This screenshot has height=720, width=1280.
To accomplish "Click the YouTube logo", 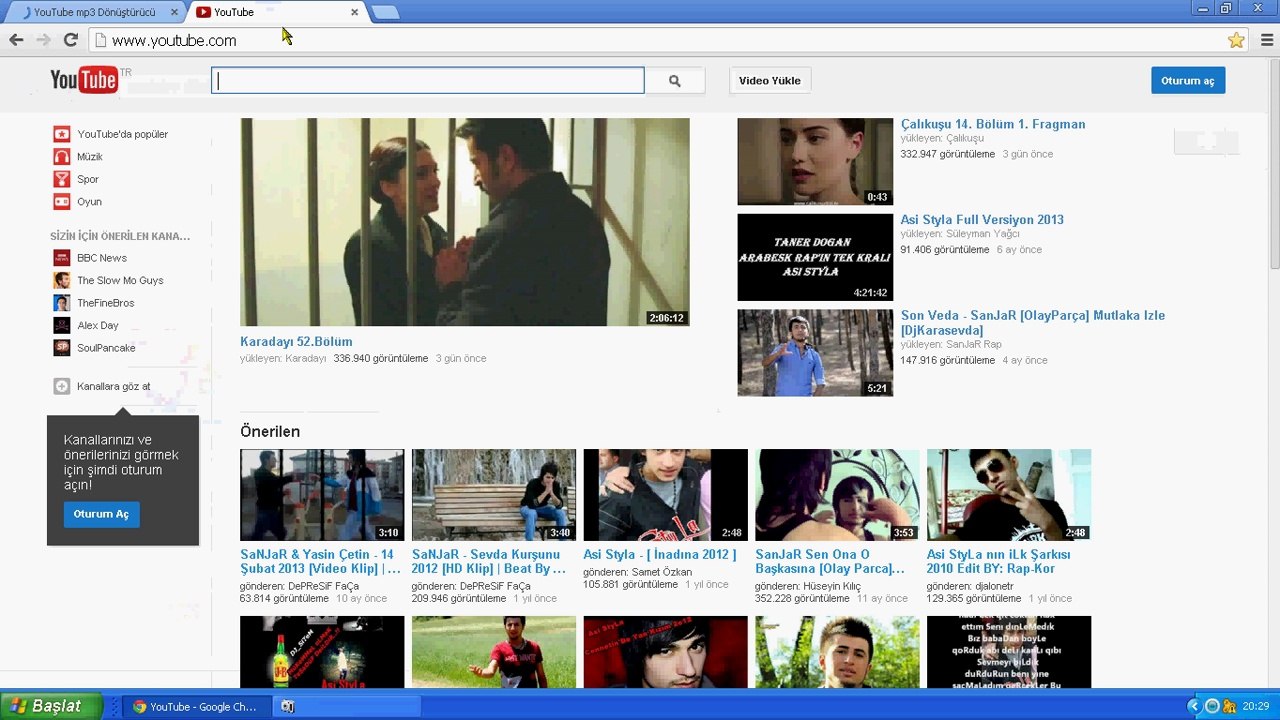I will coord(85,80).
